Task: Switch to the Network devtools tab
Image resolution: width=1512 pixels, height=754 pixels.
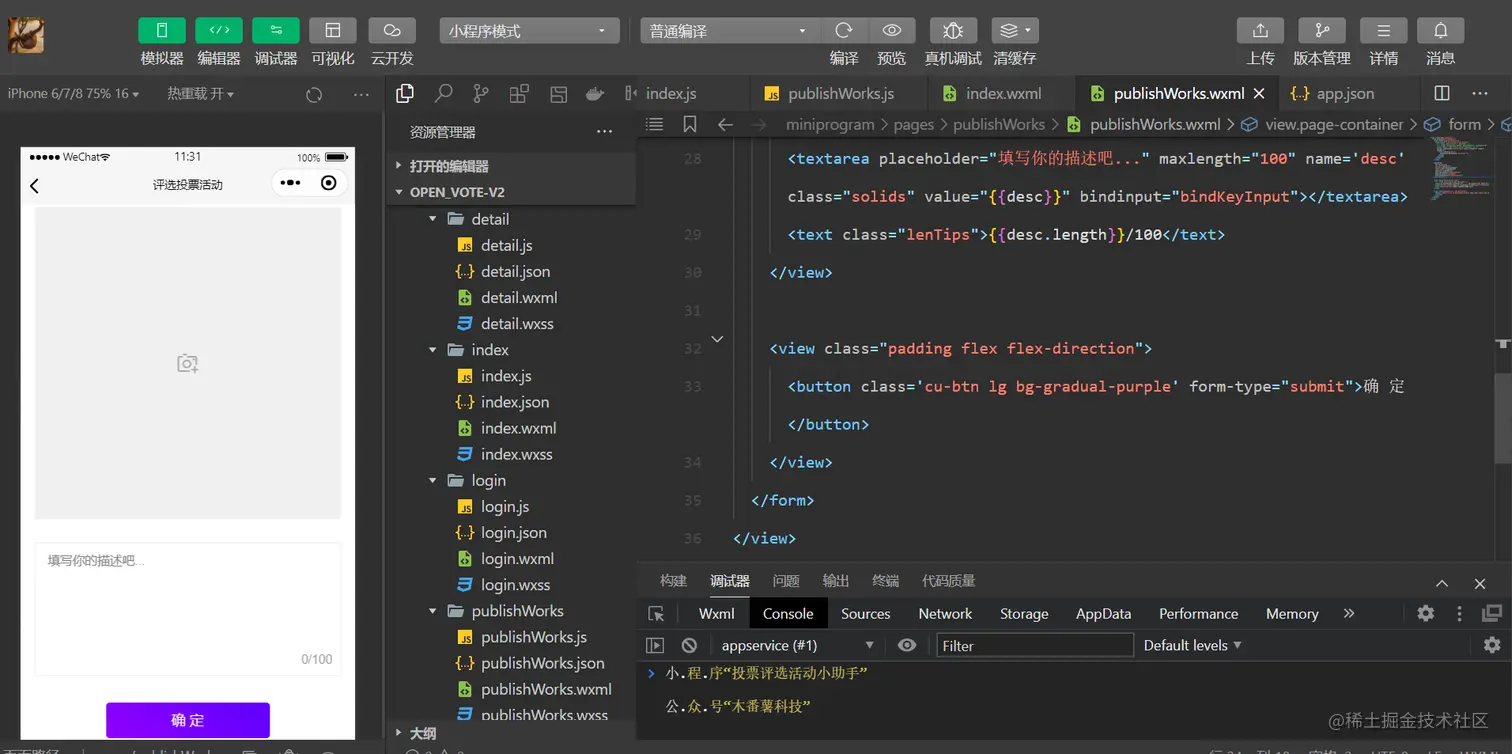Action: [945, 613]
